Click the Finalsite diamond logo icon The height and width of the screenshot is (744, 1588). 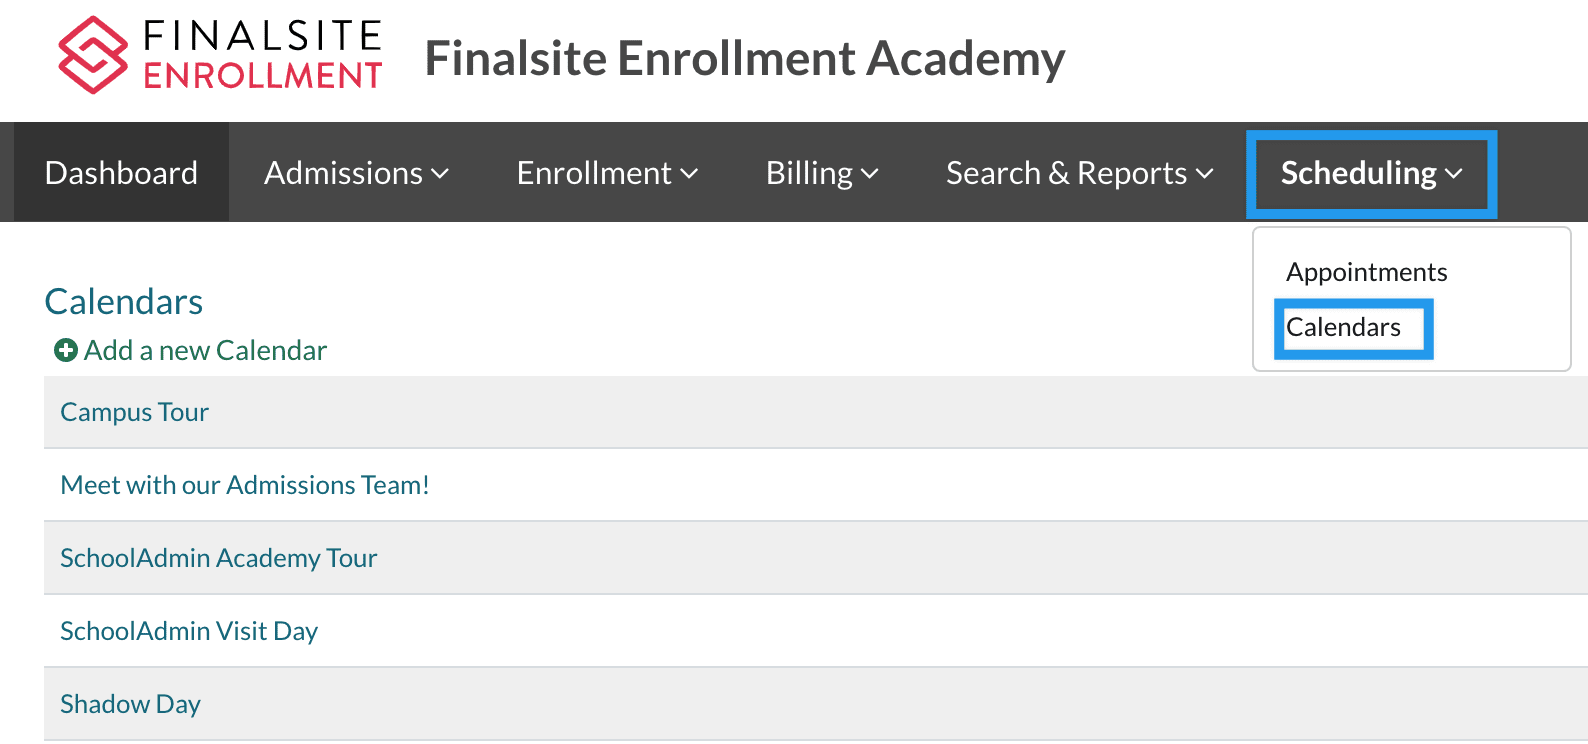(x=92, y=55)
